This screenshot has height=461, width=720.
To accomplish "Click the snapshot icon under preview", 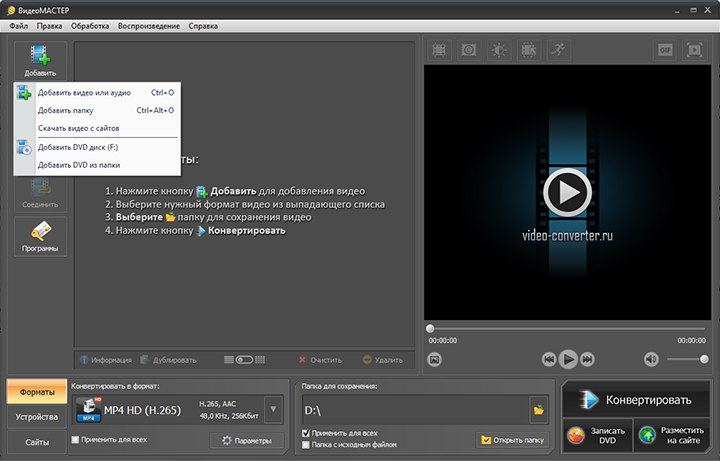I will (x=434, y=359).
